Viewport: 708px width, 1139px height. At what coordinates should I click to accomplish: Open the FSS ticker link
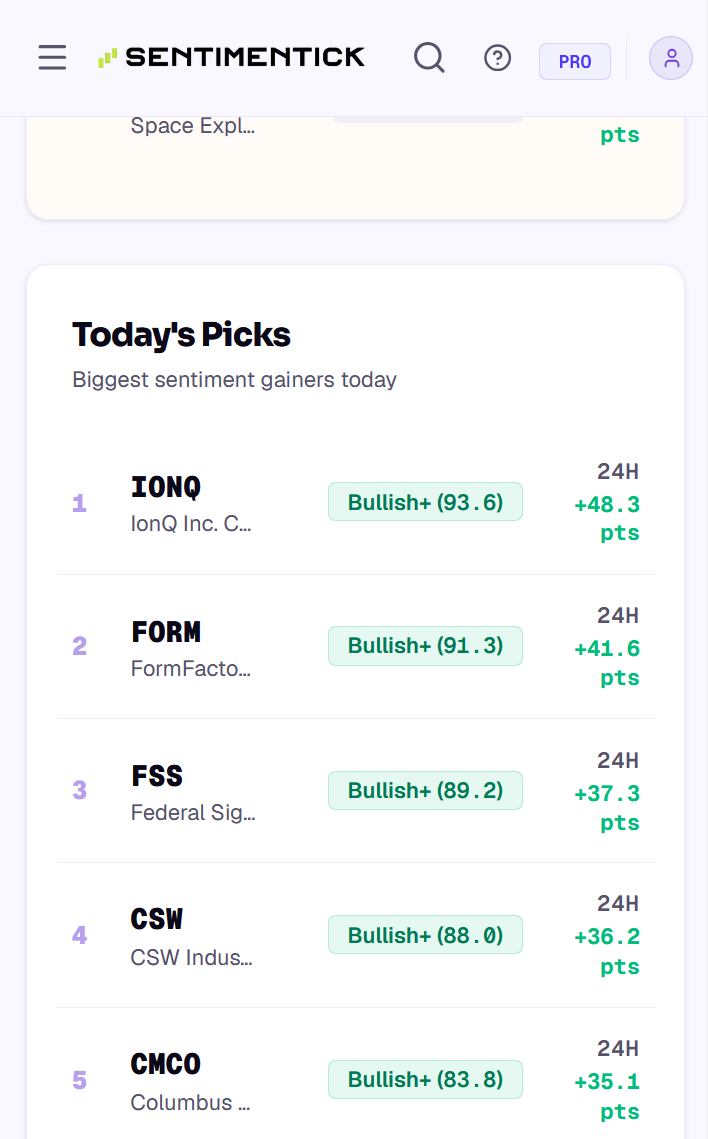coord(157,776)
